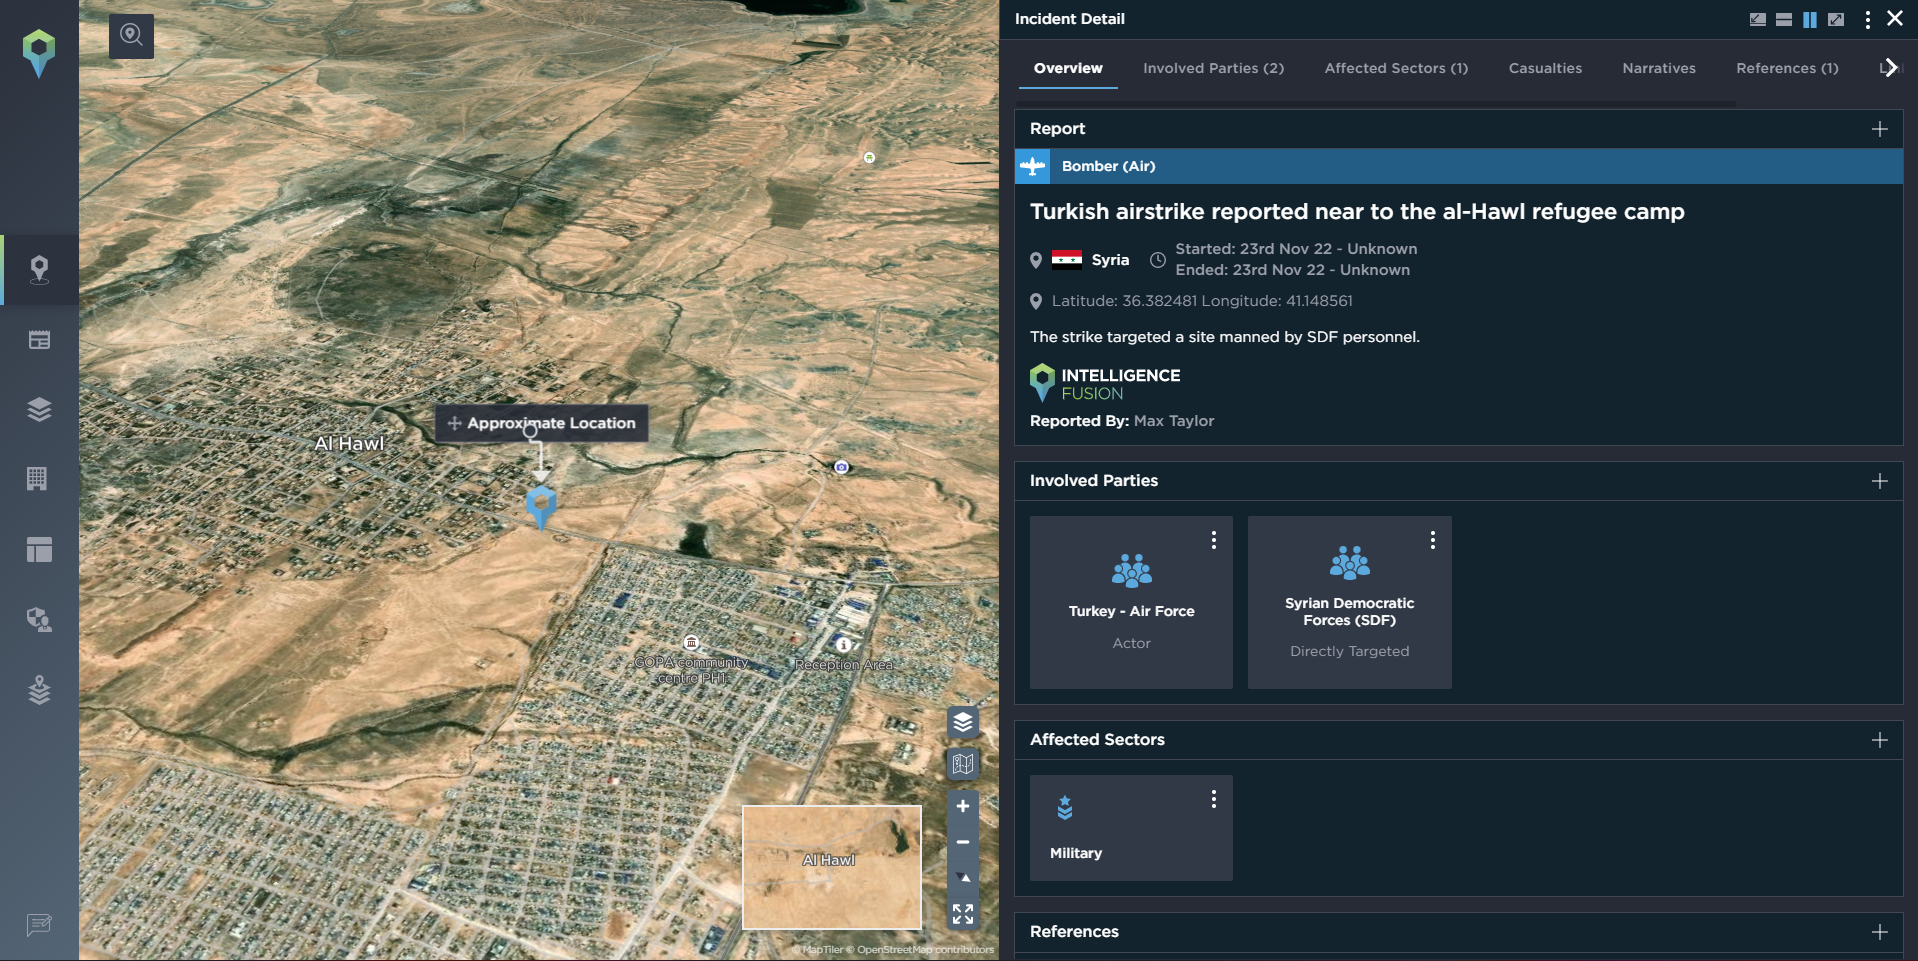
Task: Open the shield and person sidebar icon
Action: (x=39, y=620)
